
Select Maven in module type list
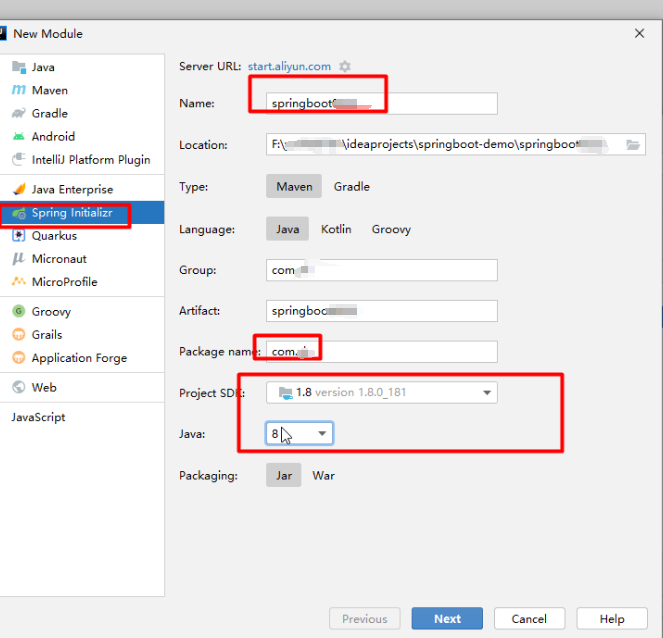coord(82,90)
